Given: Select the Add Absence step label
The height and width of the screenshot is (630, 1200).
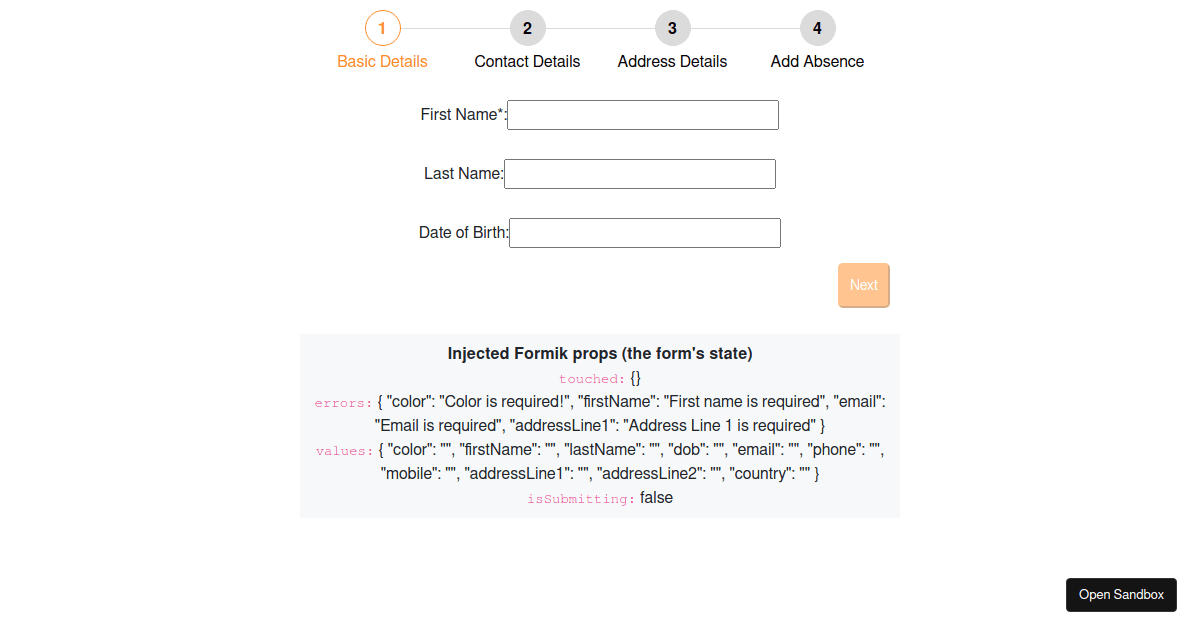Looking at the screenshot, I should tap(817, 61).
